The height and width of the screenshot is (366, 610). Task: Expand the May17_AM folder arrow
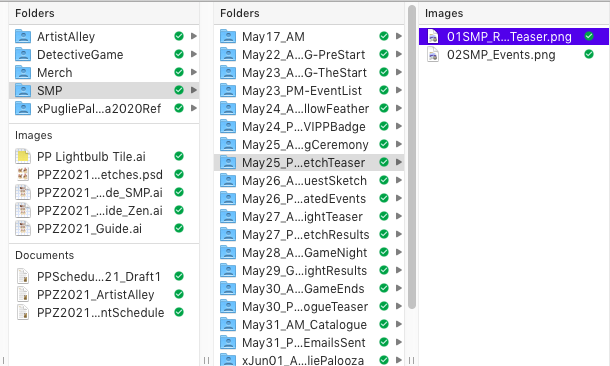[399, 36]
